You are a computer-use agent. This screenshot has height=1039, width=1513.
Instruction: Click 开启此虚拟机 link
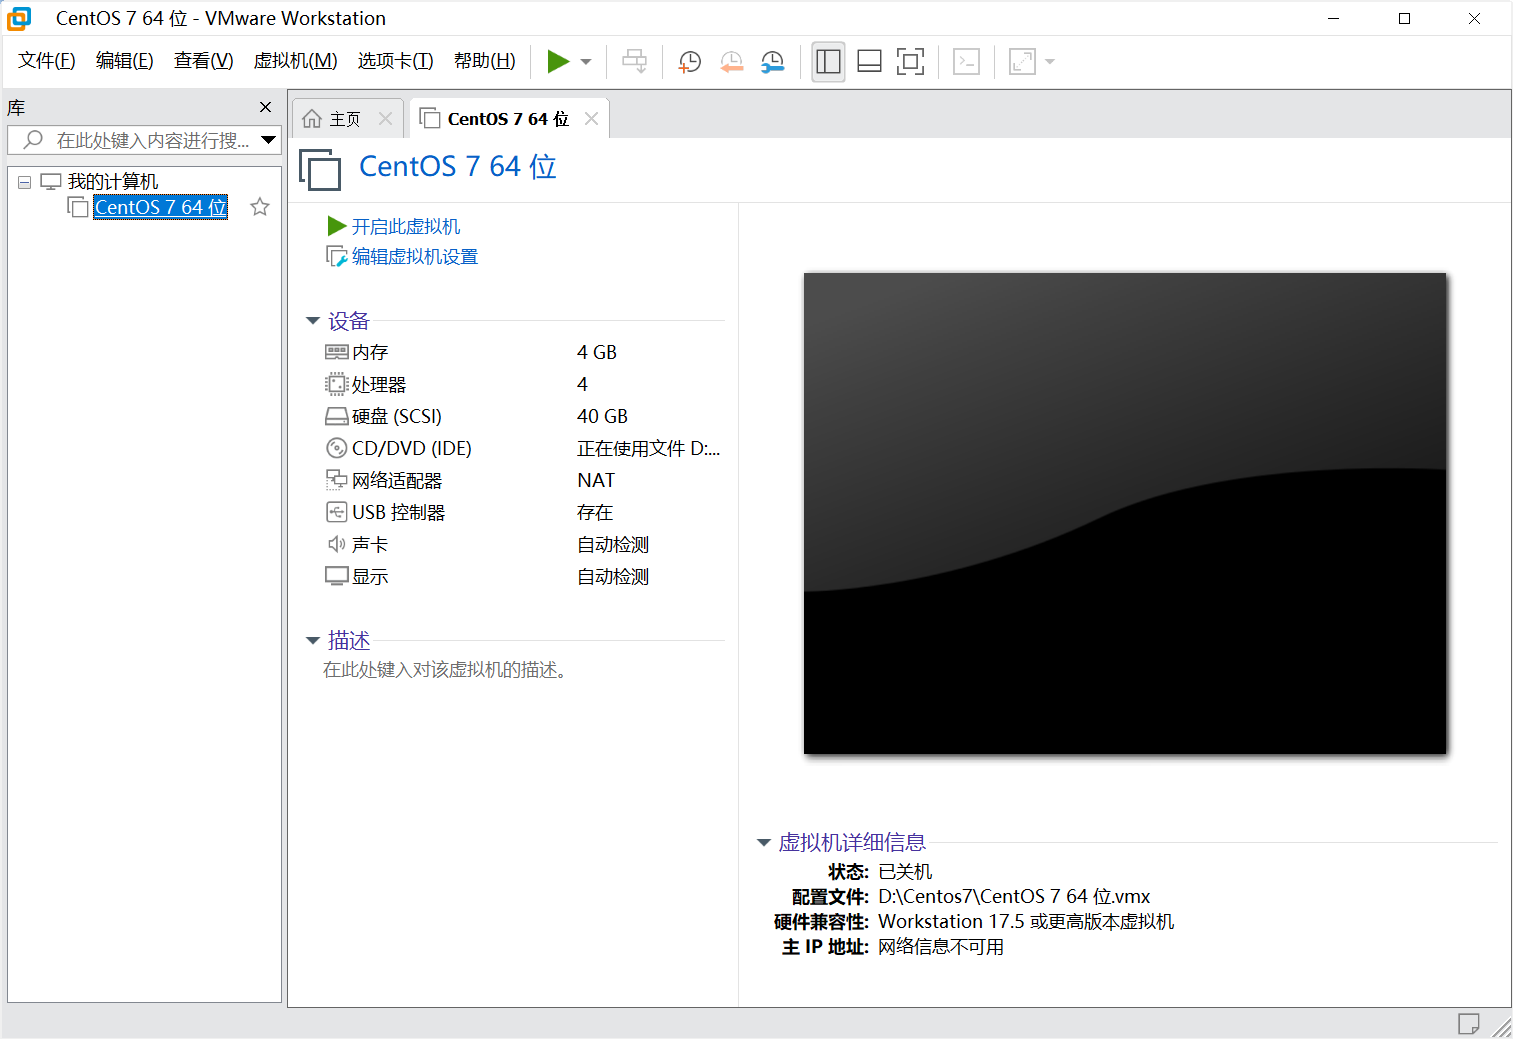click(x=405, y=226)
